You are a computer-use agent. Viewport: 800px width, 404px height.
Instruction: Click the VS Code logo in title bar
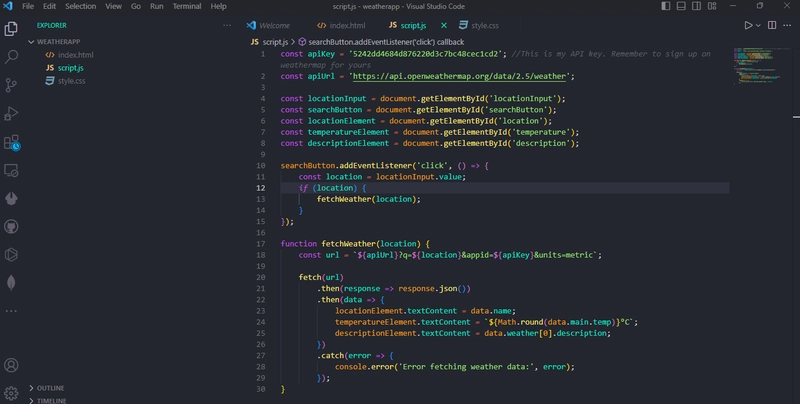click(x=8, y=6)
